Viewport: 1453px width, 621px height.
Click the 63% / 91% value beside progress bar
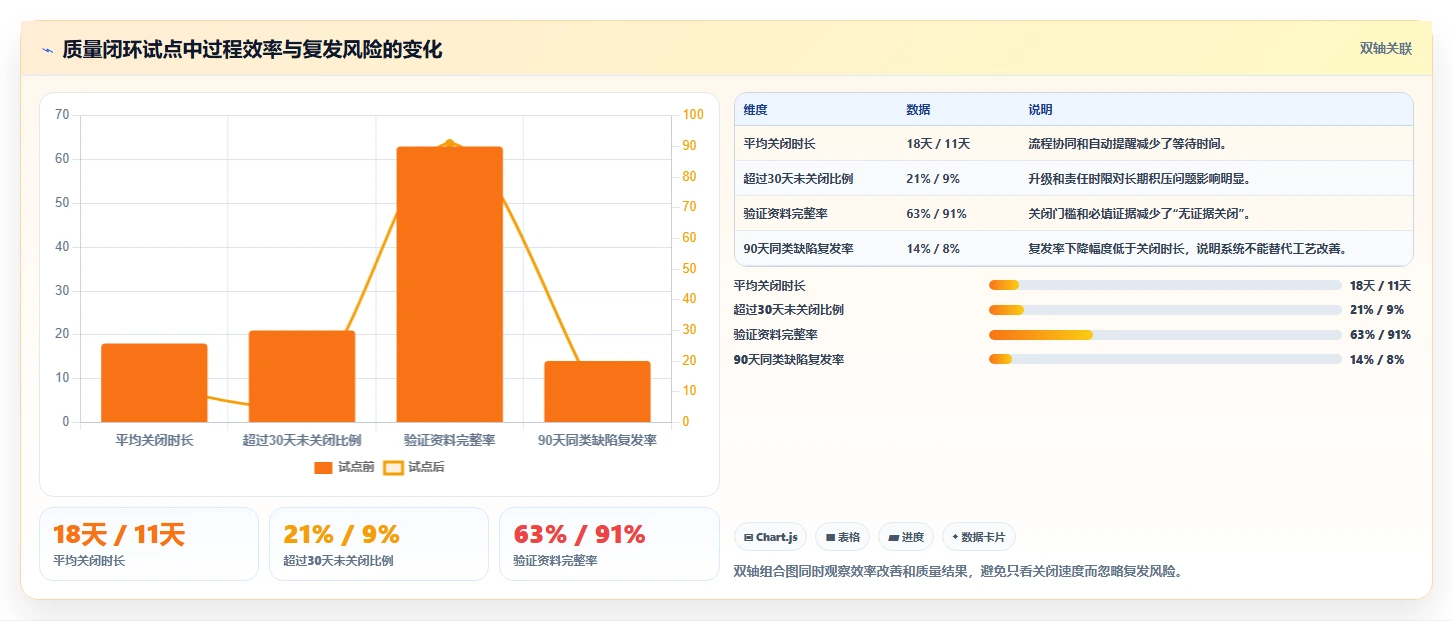pos(1380,335)
